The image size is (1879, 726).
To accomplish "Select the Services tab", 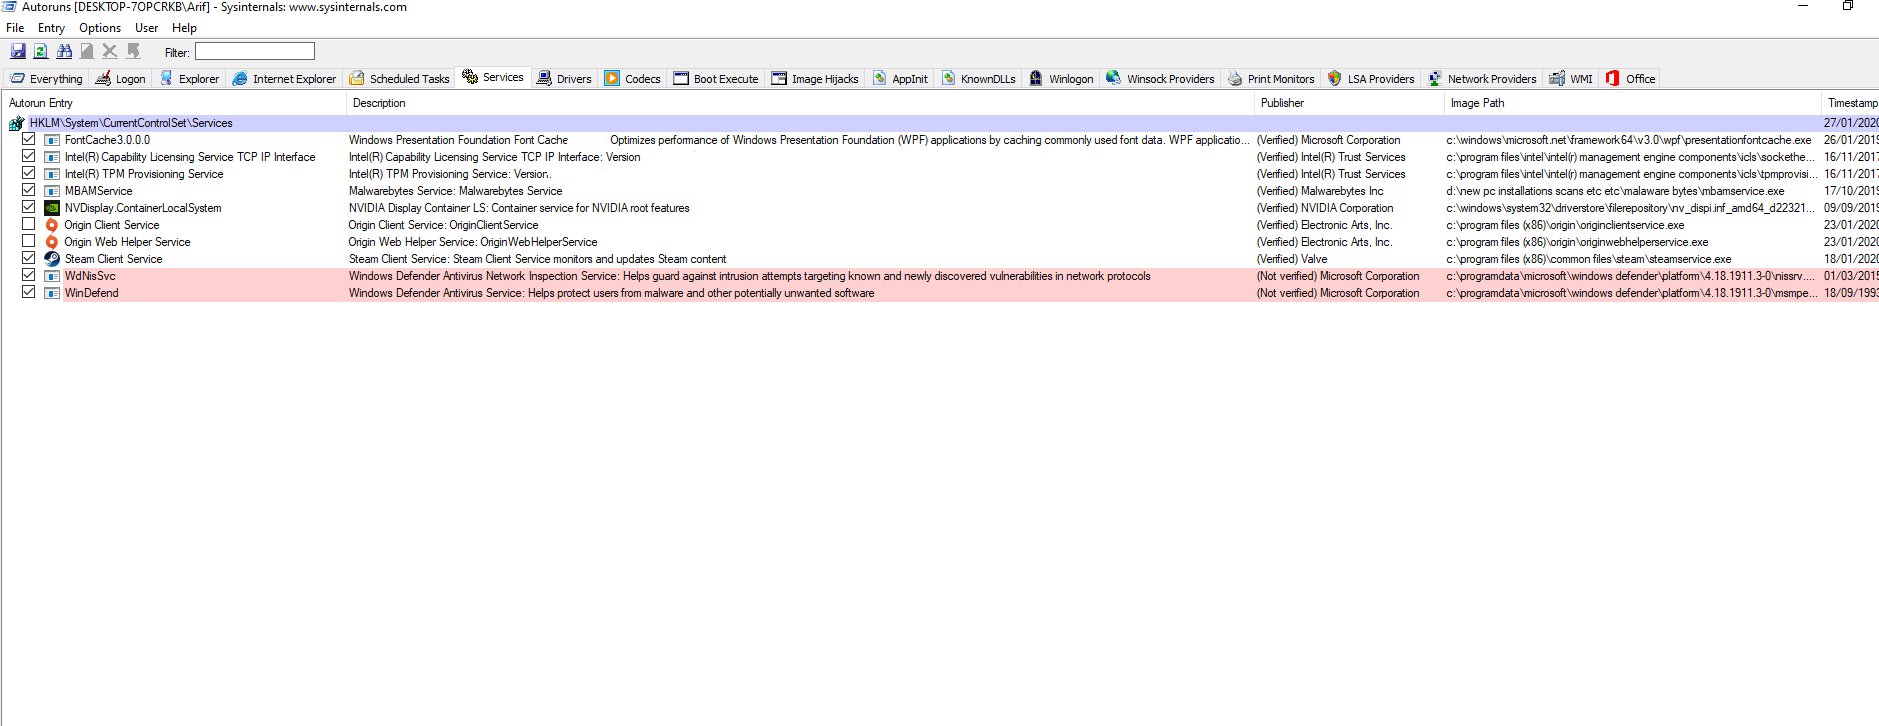I will (x=493, y=77).
